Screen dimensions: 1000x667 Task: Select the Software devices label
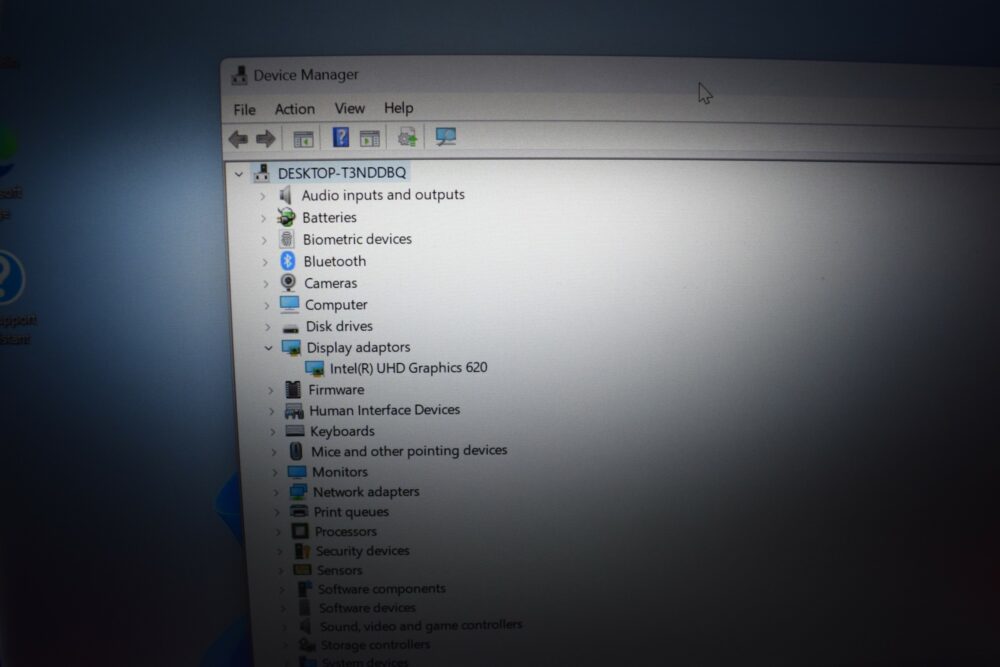(367, 608)
